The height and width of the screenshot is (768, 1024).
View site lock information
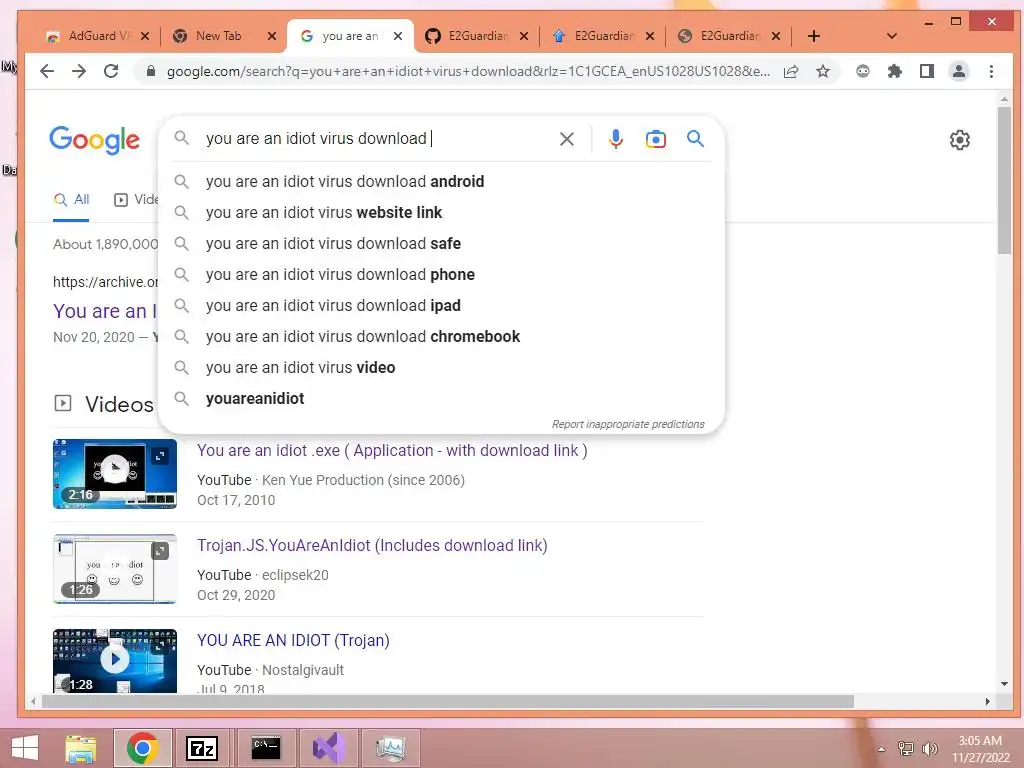click(151, 71)
